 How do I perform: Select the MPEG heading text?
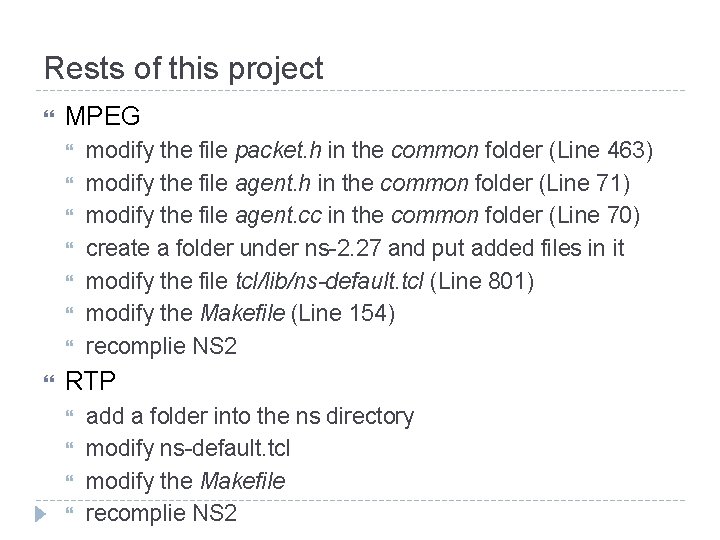[102, 117]
